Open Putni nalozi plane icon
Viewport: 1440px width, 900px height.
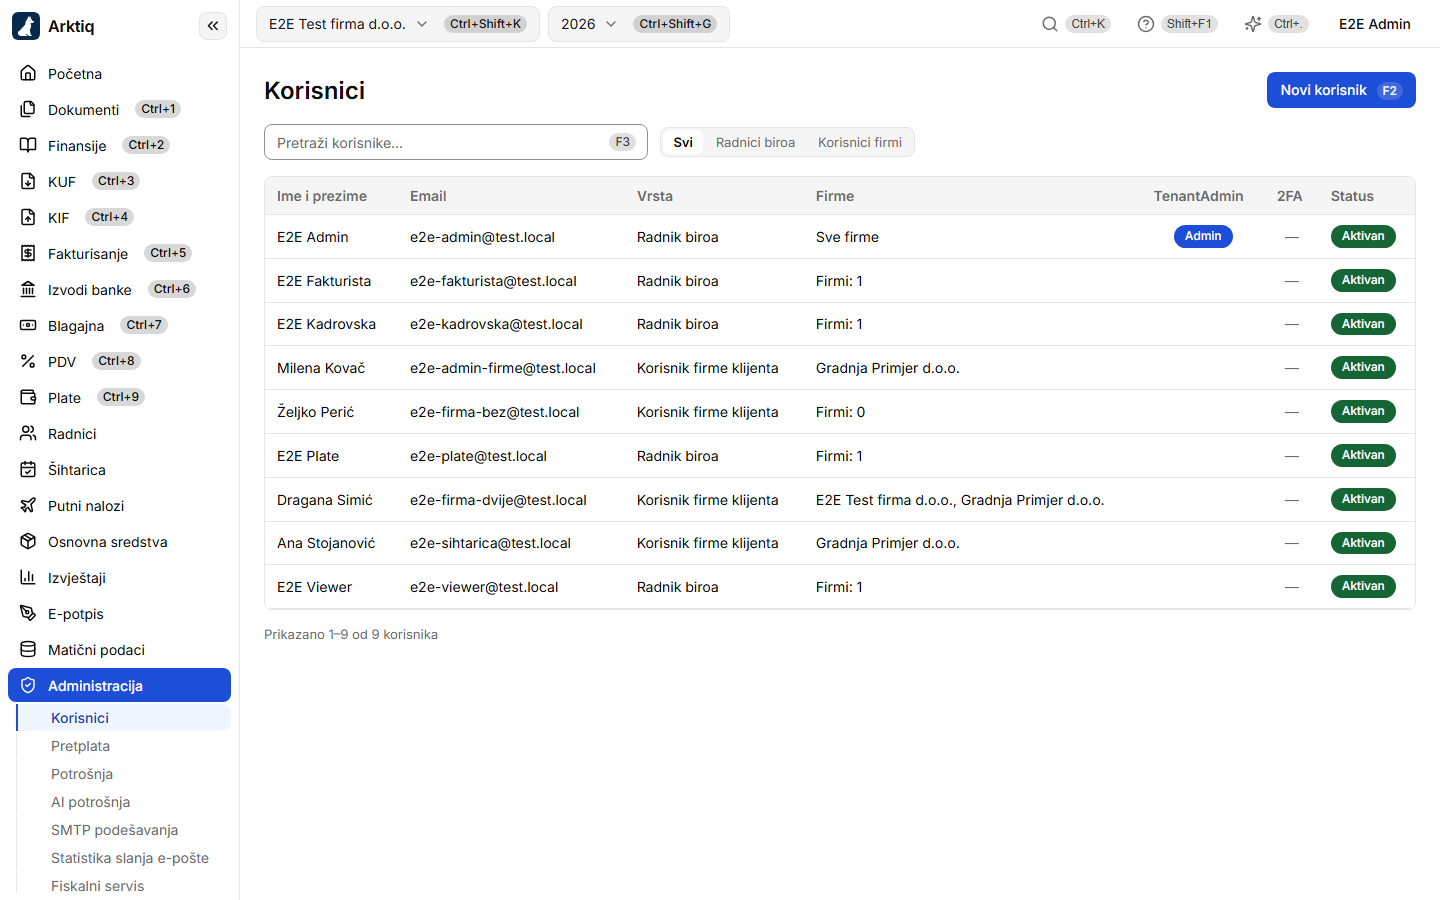click(28, 505)
